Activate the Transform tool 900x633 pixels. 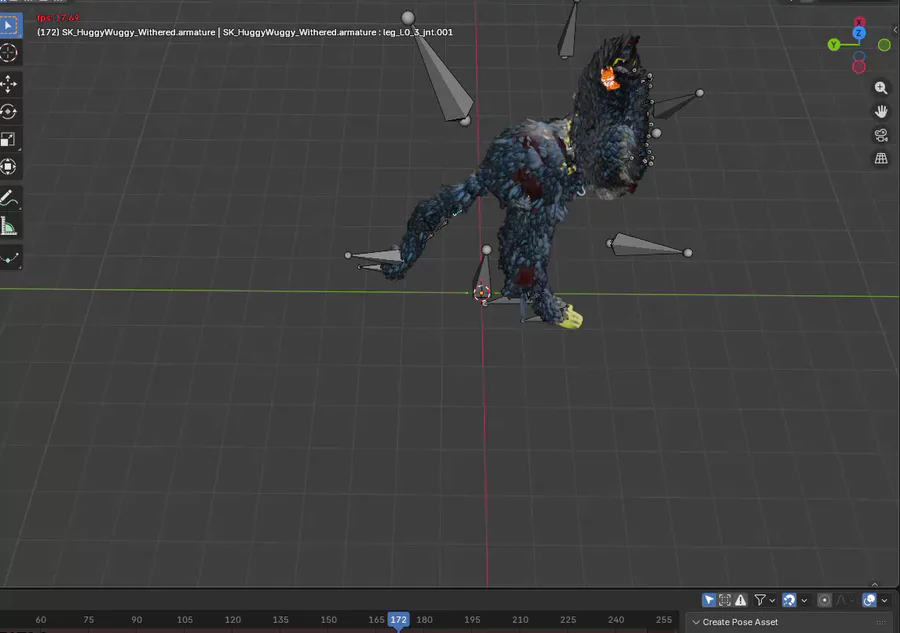9,167
